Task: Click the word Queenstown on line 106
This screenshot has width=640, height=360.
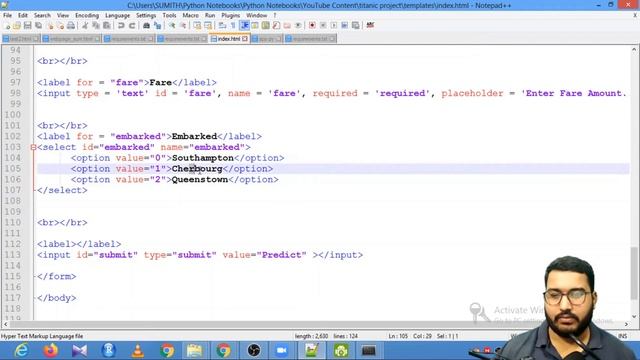Action: coord(200,180)
